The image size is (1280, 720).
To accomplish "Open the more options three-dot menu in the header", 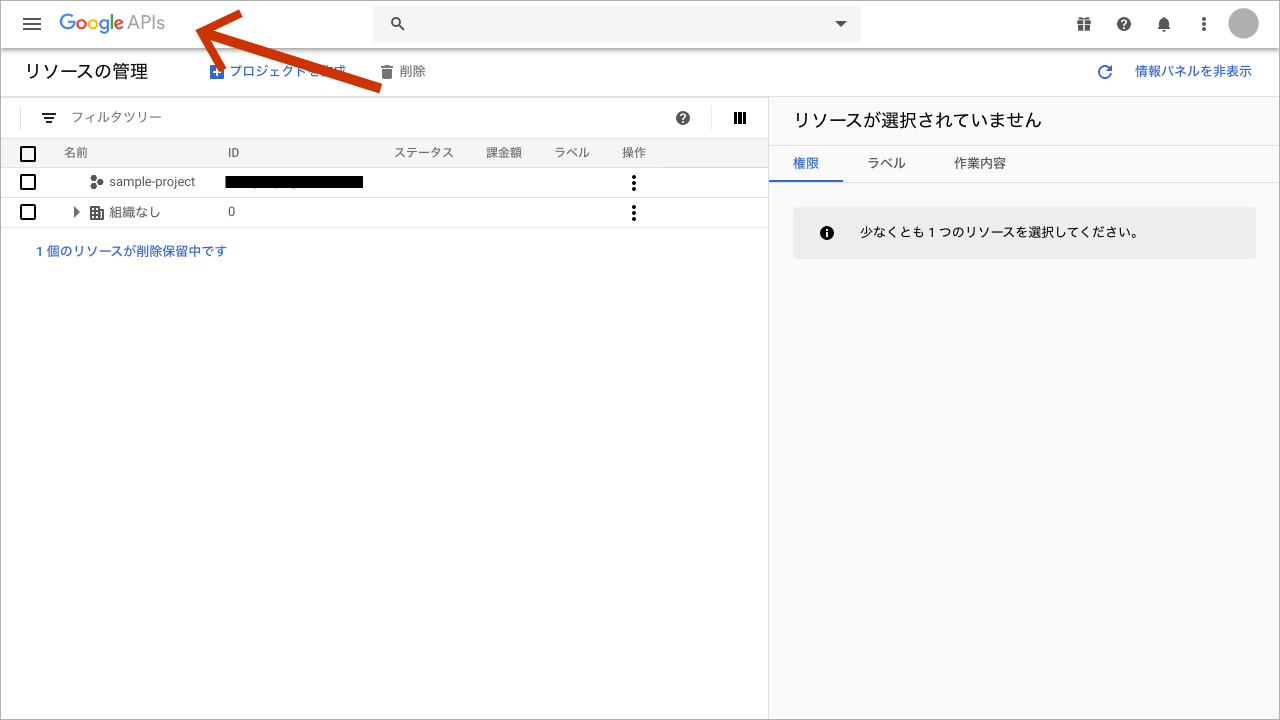I will (1203, 24).
